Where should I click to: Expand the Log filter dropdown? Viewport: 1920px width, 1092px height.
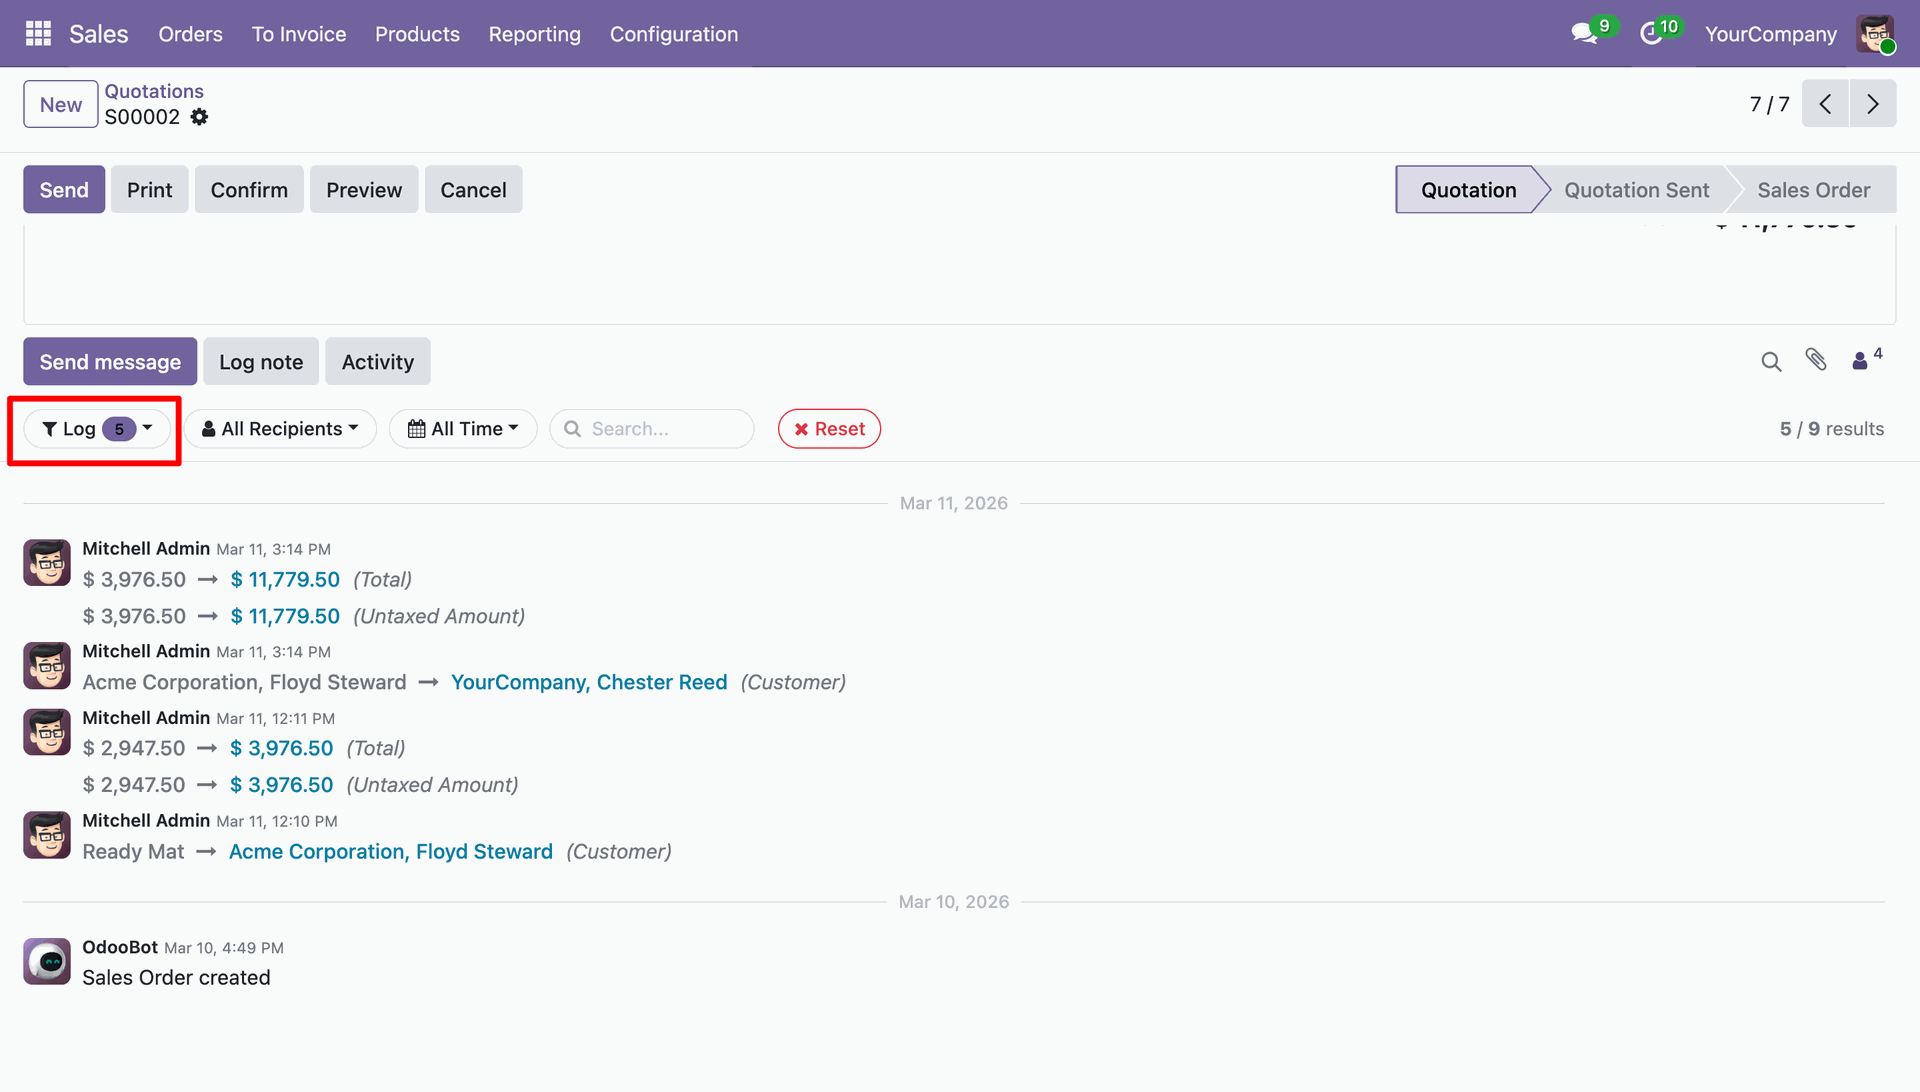(97, 429)
